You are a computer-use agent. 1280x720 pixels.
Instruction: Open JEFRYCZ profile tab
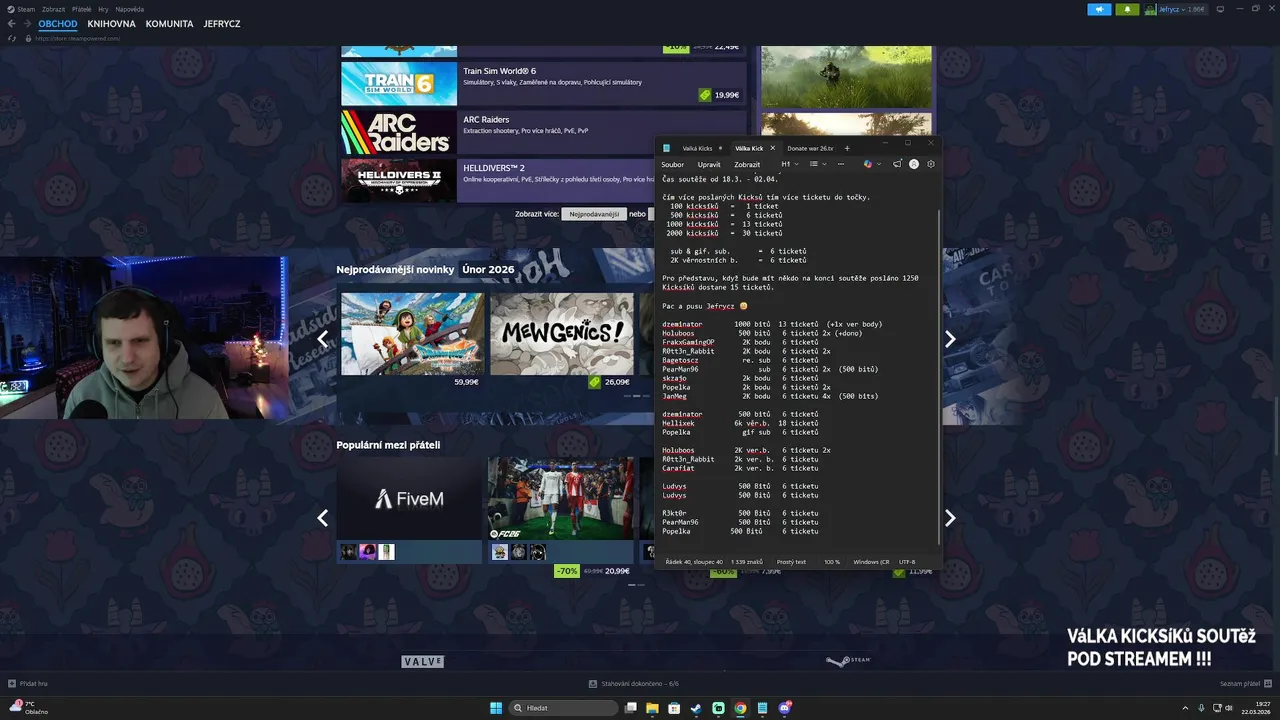coord(221,23)
